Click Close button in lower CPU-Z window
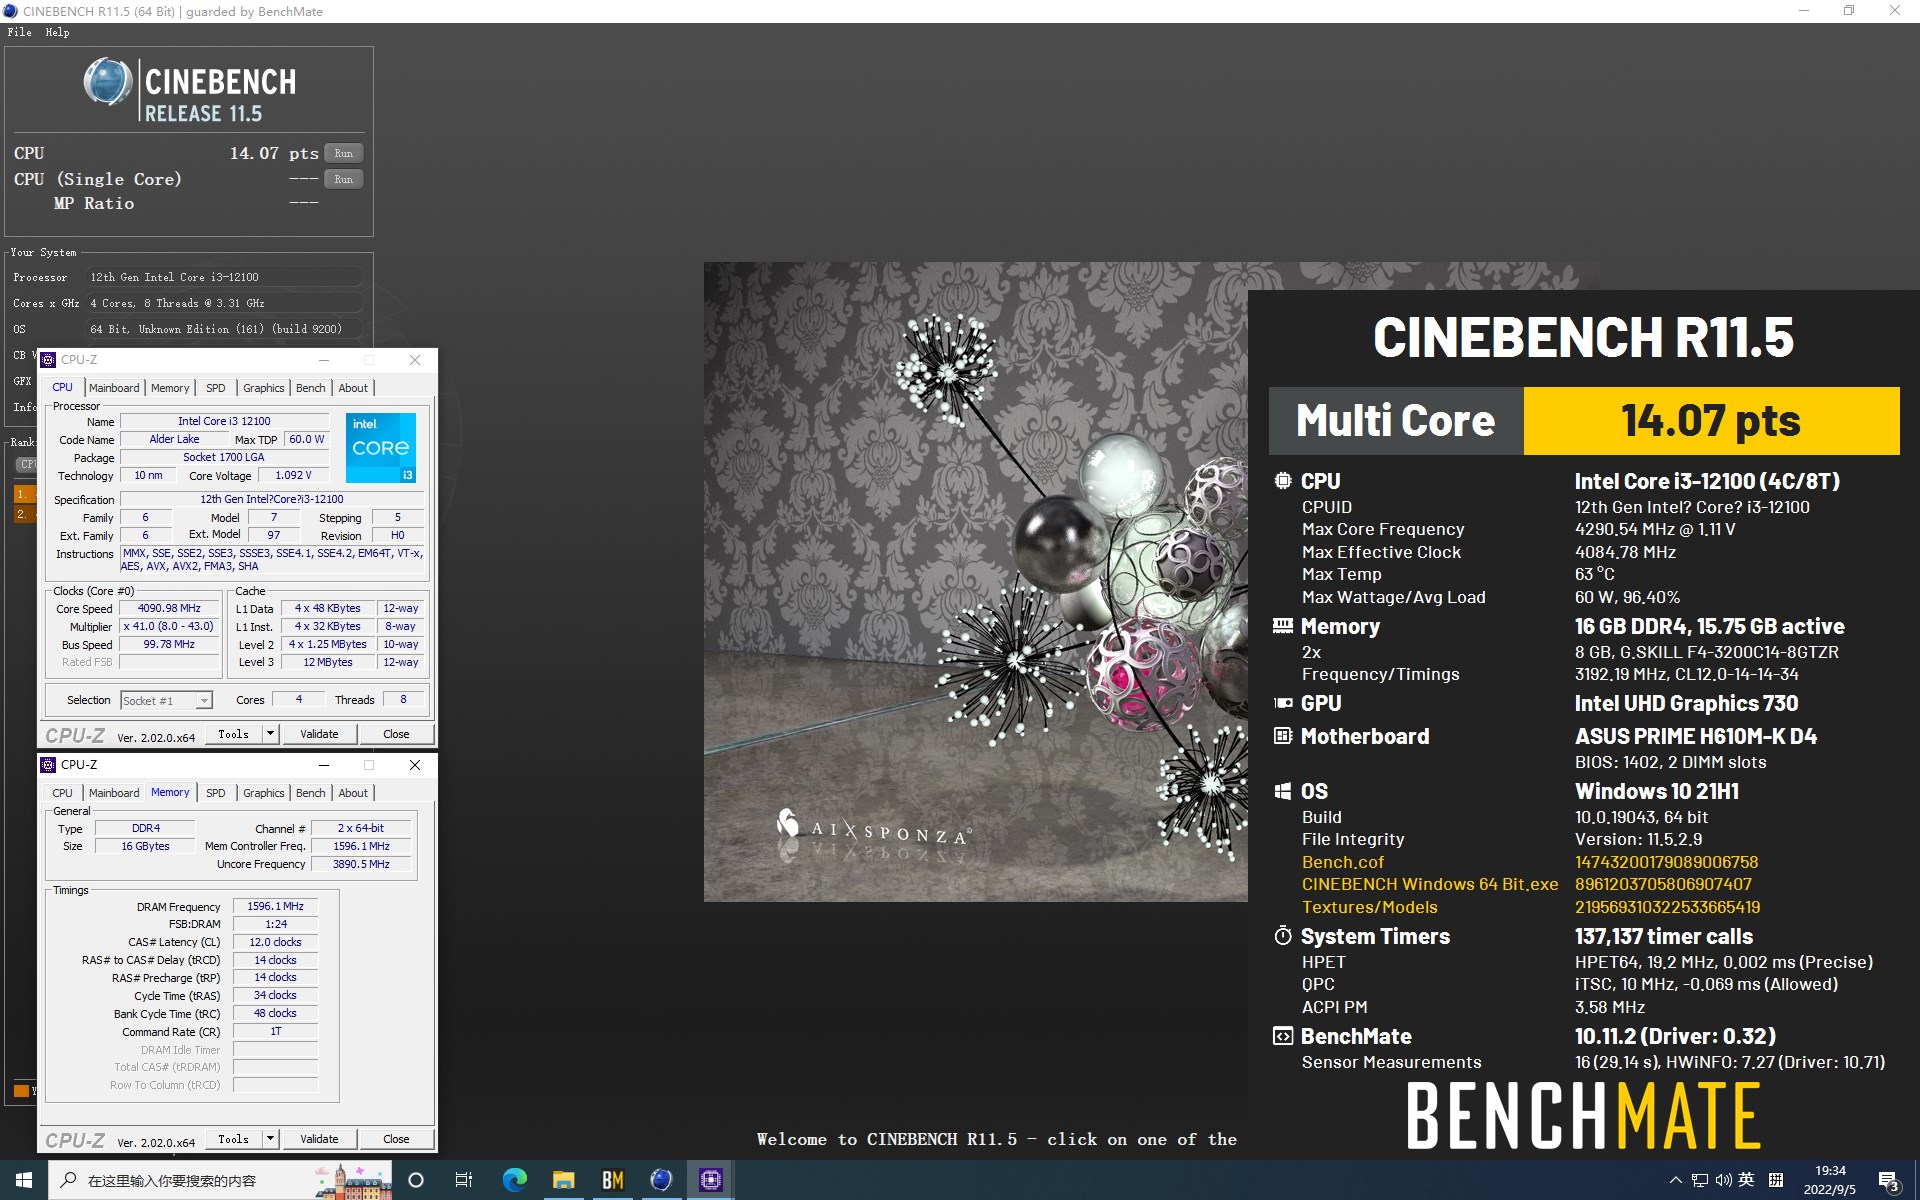The height and width of the screenshot is (1200, 1920). tap(396, 1139)
